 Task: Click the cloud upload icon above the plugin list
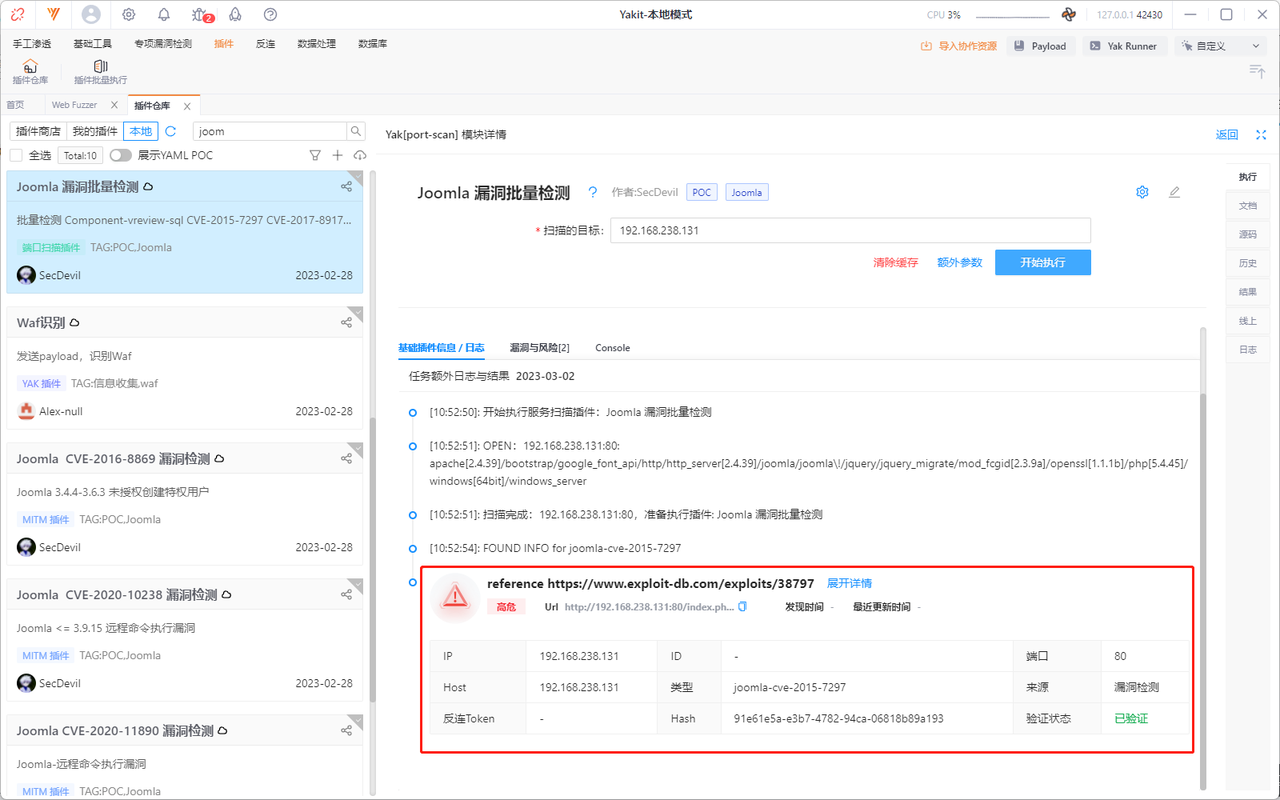pos(360,155)
